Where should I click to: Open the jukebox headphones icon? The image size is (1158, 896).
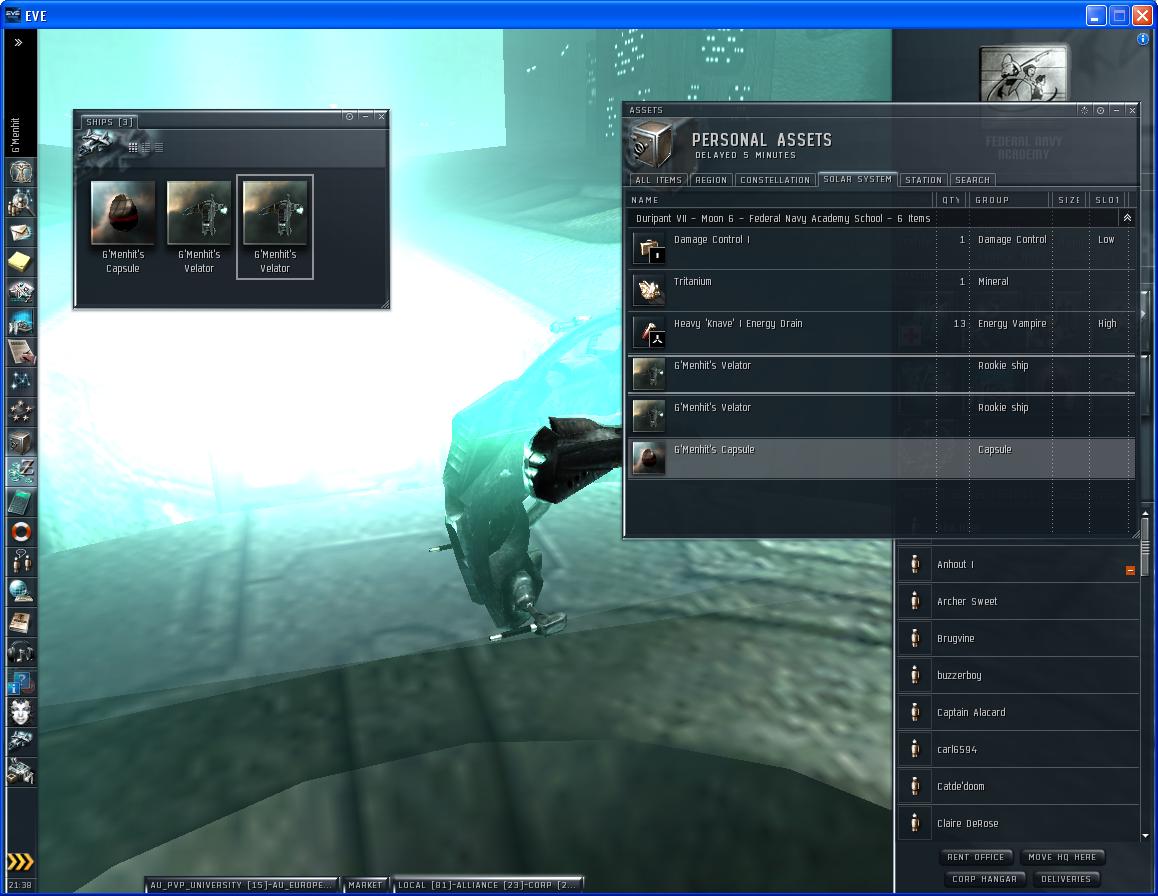coord(21,652)
